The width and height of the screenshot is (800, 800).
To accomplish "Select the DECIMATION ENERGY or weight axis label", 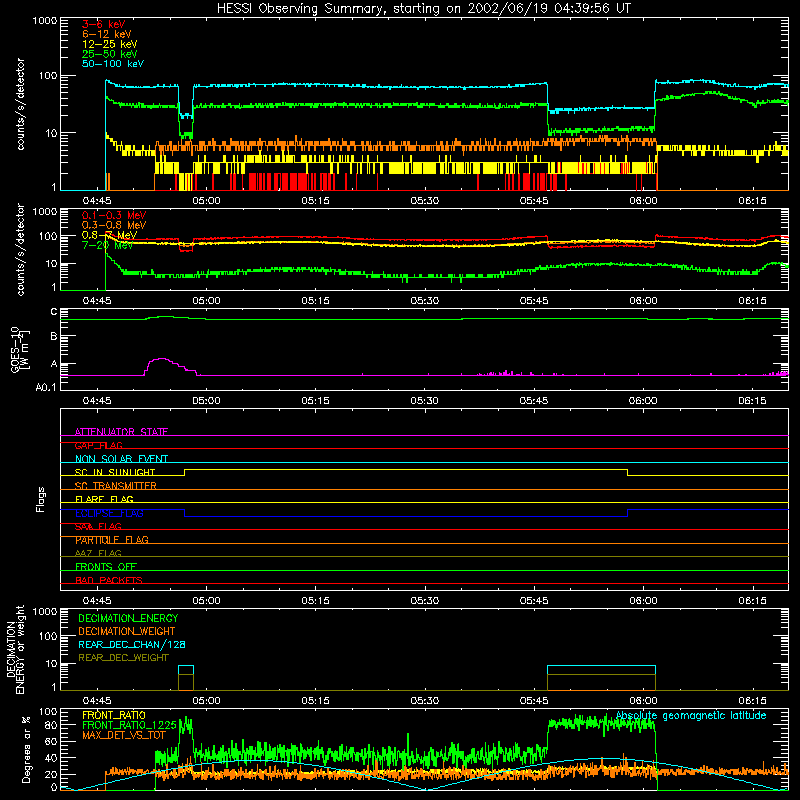I will (x=15, y=649).
